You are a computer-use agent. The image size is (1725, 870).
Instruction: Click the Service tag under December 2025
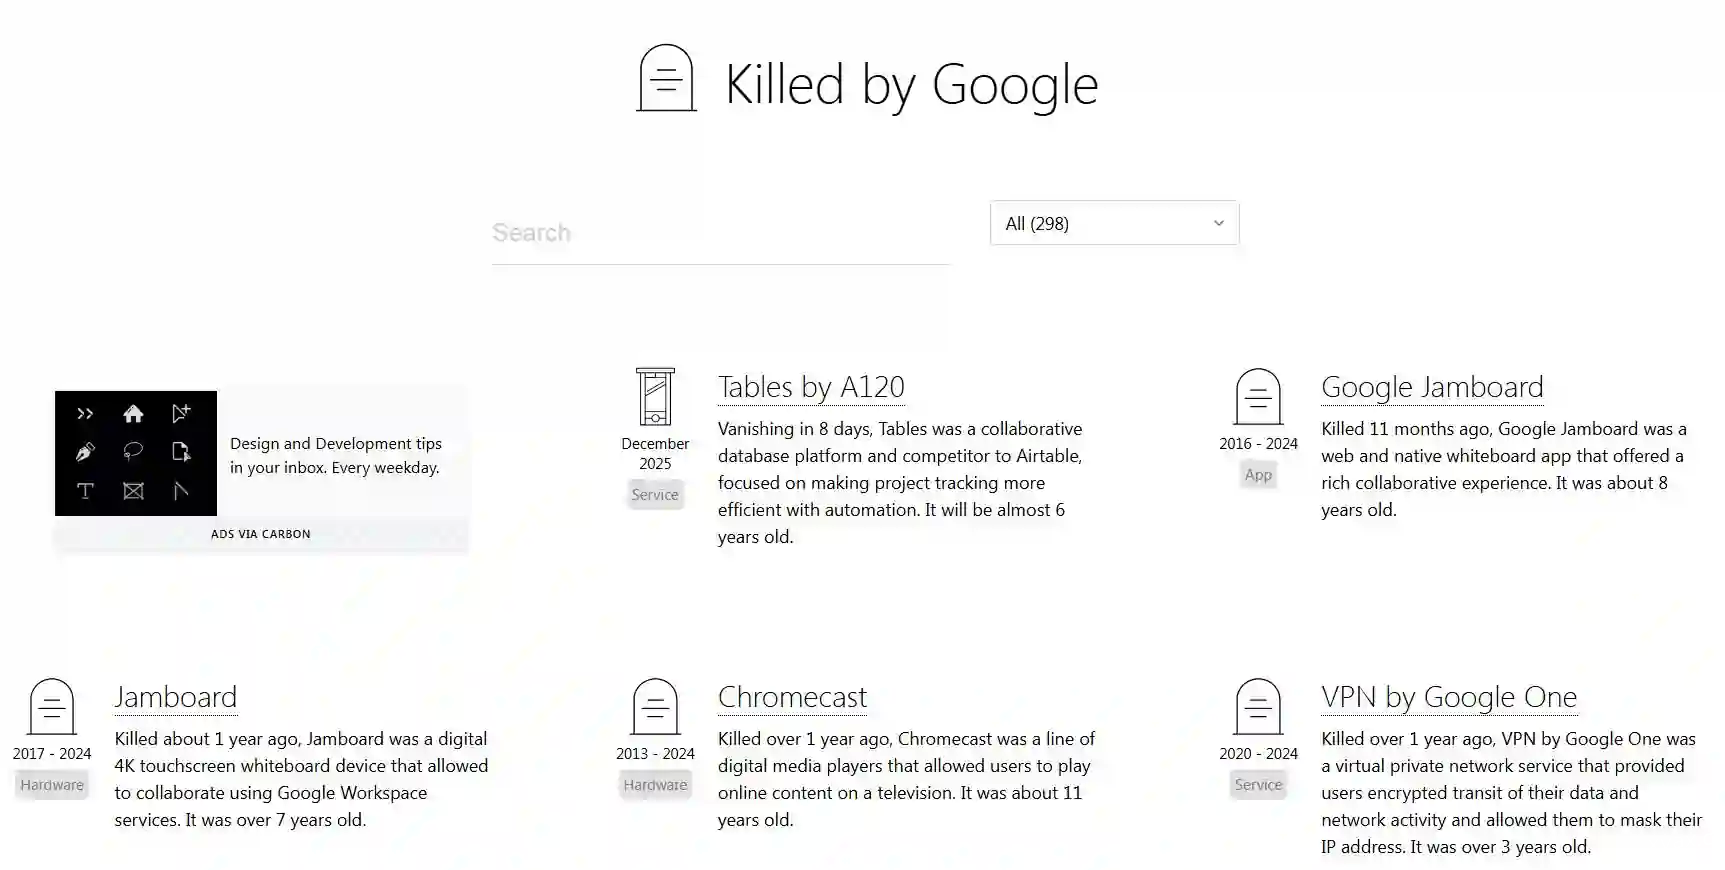[x=655, y=494]
